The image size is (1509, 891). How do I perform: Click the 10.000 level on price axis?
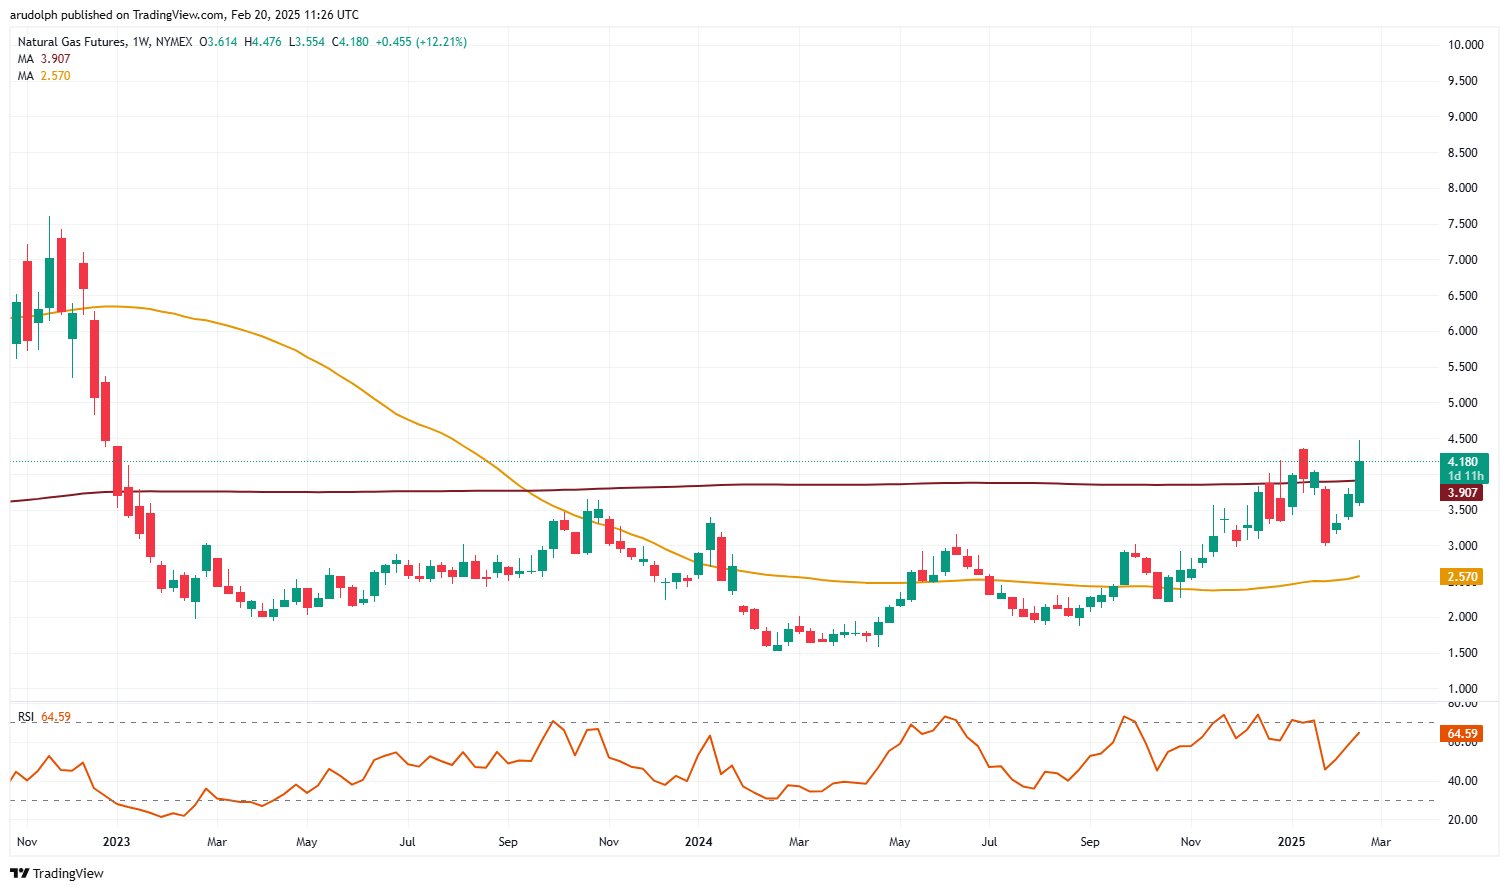[1464, 45]
